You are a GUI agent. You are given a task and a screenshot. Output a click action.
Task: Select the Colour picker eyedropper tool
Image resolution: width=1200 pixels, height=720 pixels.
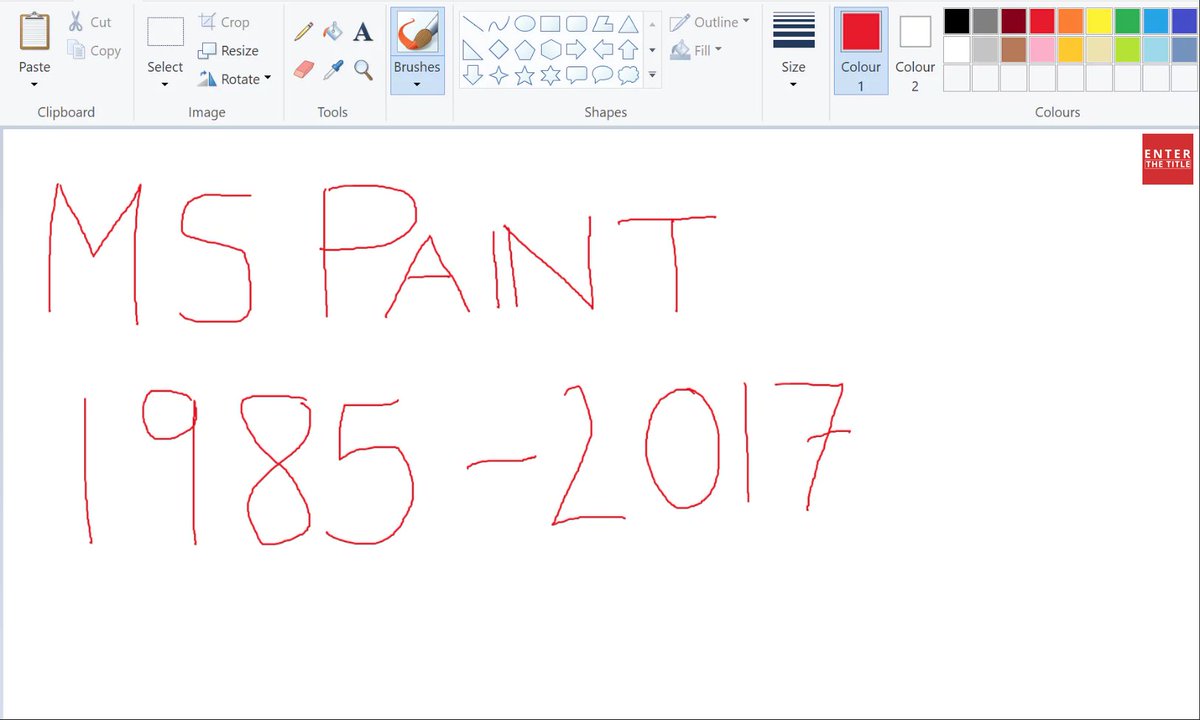click(x=333, y=69)
